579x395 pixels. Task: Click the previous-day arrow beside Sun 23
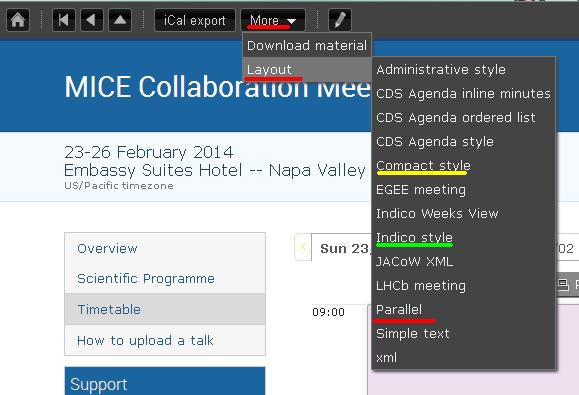pyautogui.click(x=304, y=247)
